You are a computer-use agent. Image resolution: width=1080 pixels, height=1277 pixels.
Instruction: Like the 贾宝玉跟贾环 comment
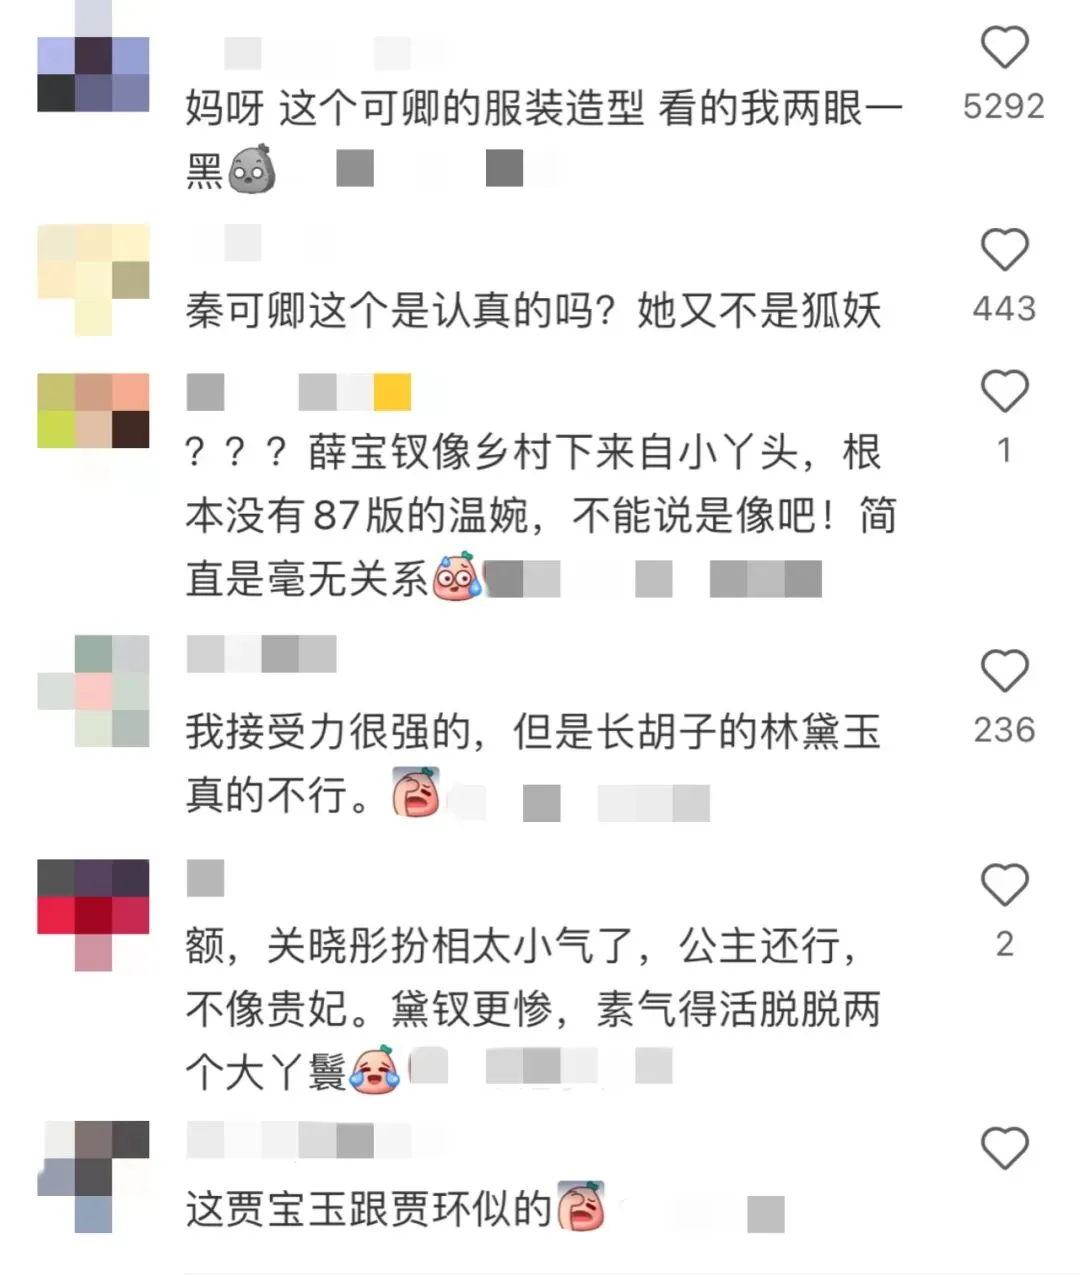[1004, 1148]
